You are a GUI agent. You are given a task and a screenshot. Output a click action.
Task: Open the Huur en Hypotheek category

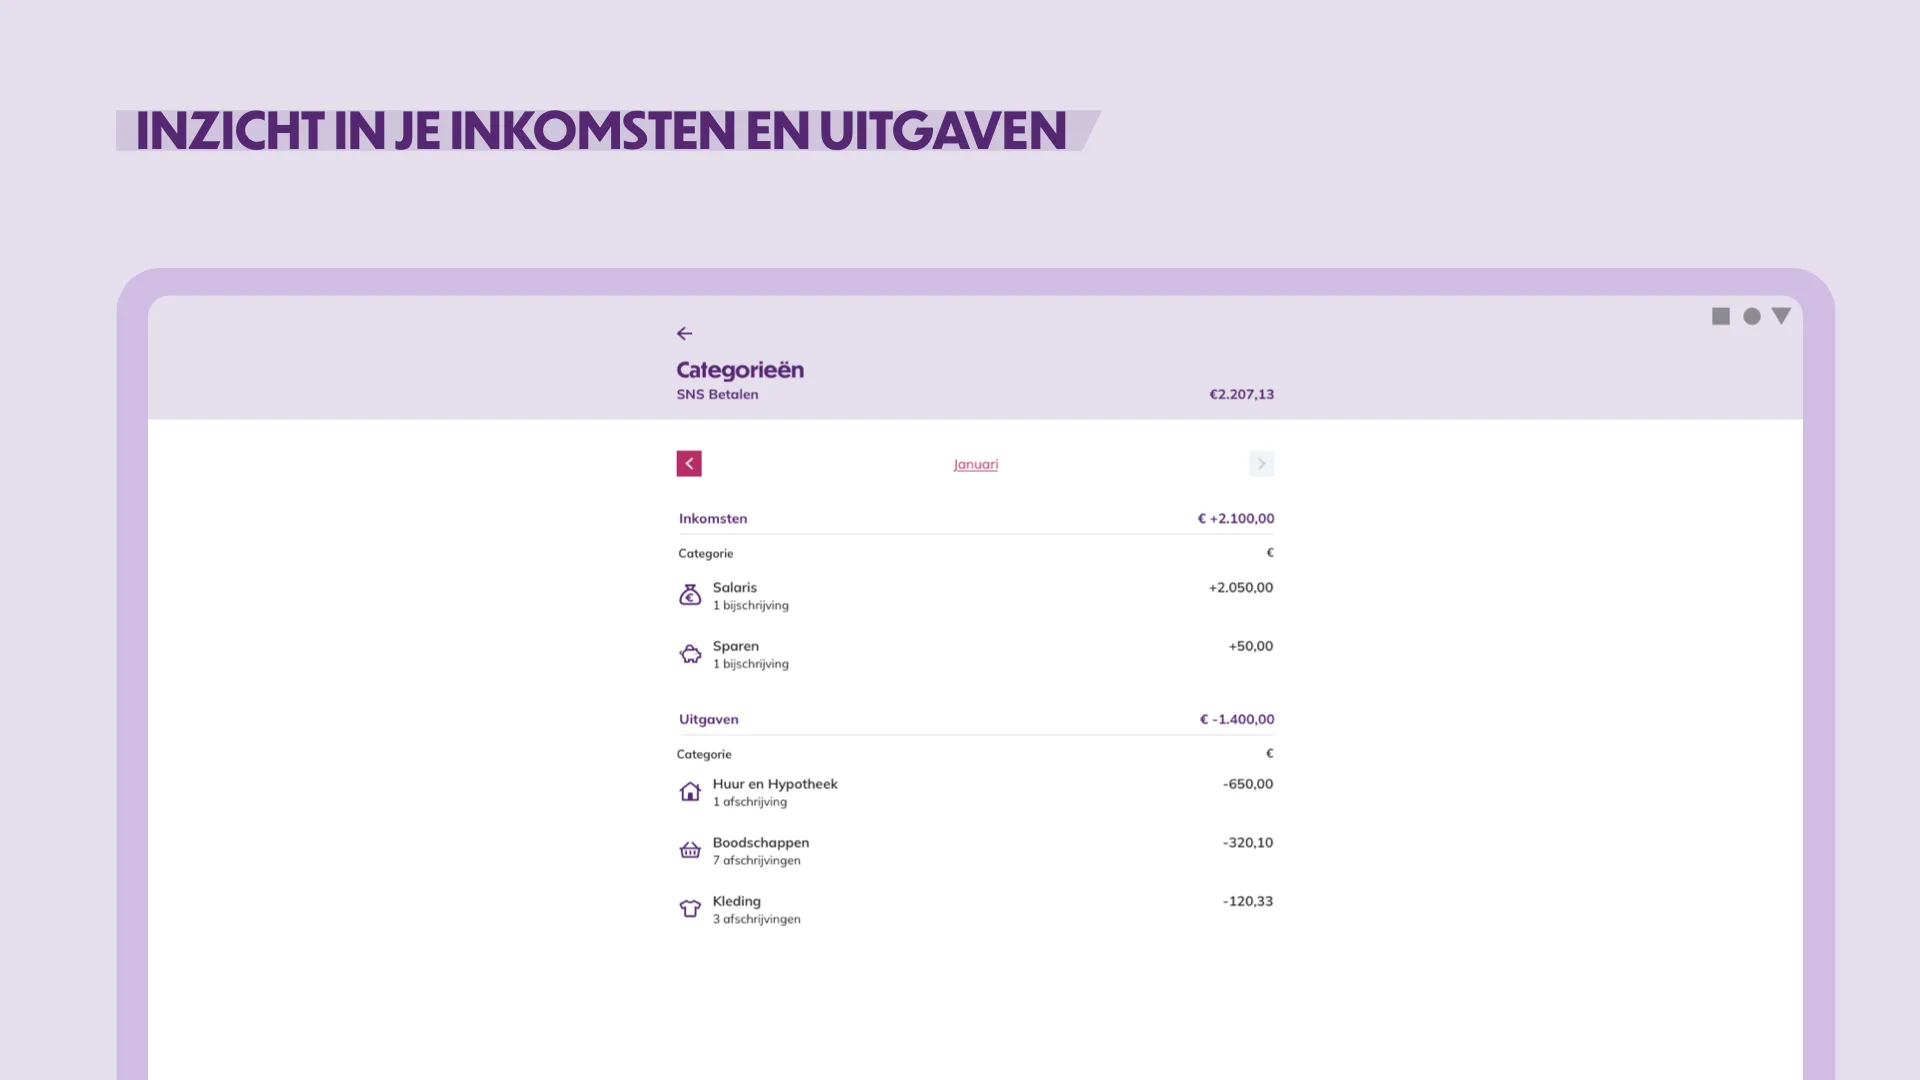(976, 792)
